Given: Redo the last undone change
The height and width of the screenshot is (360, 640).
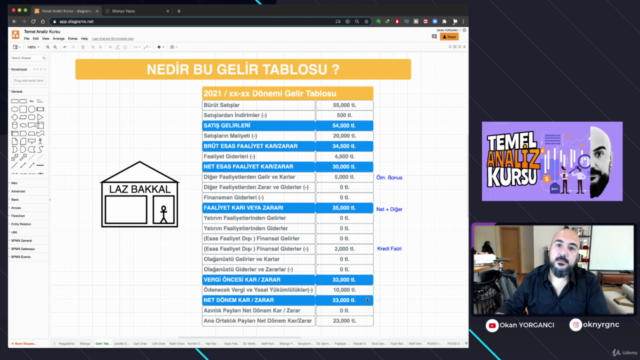Looking at the screenshot, I should tap(73, 47).
